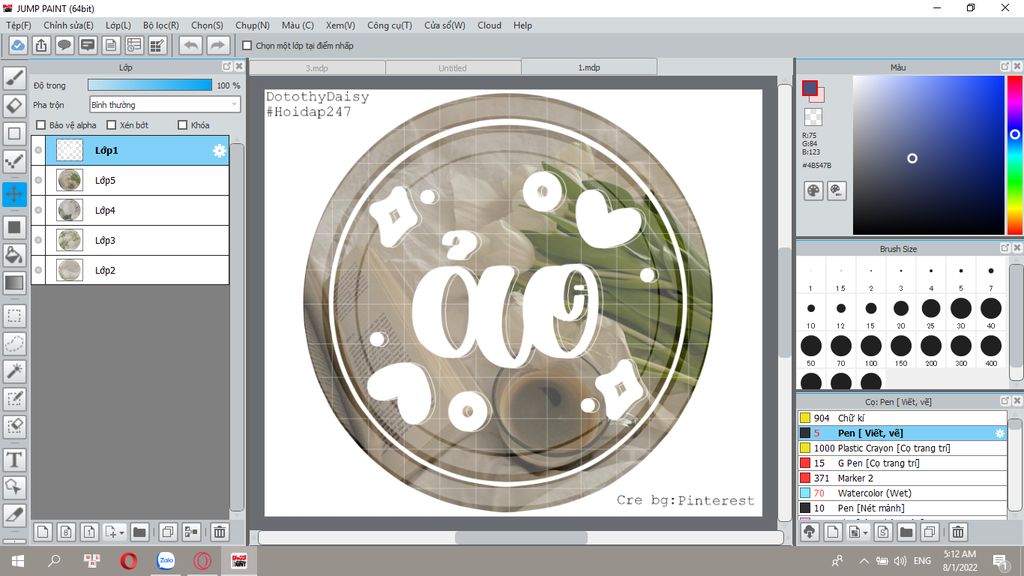
Task: Select the rectangular Selection tool
Action: tap(14, 316)
